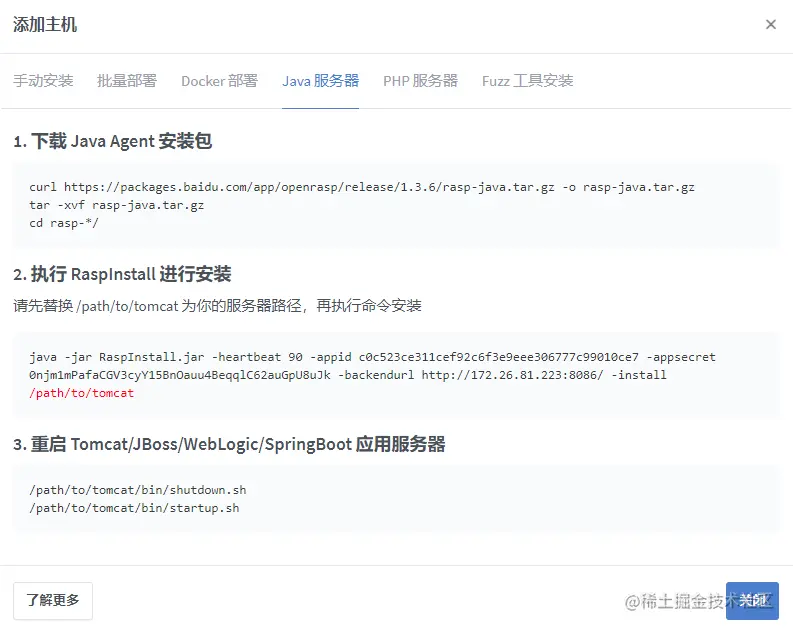This screenshot has width=793, height=630.
Task: Open the Docker 部署 tab
Action: point(219,81)
